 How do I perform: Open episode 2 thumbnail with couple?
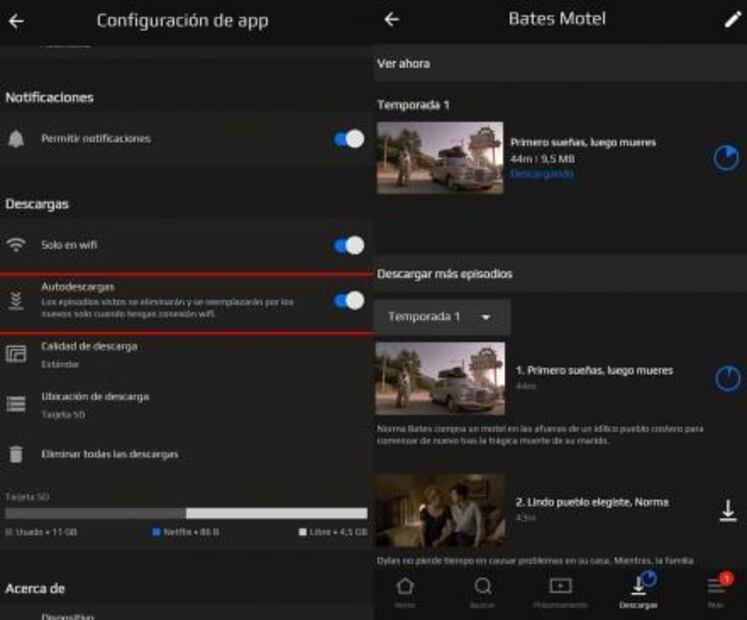[440, 510]
